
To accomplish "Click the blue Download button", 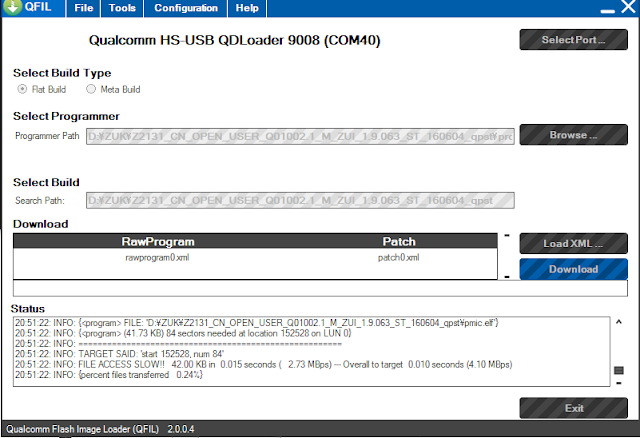I will coord(573,269).
